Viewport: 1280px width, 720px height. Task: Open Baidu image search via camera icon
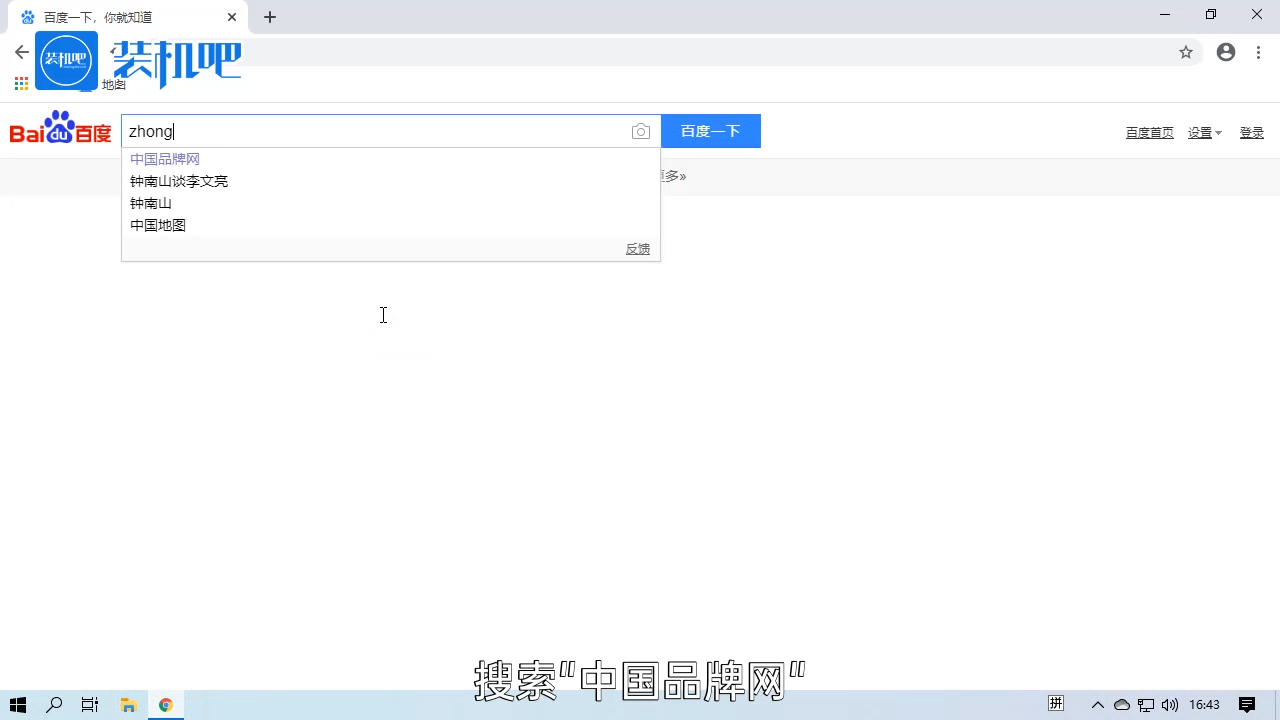[x=641, y=131]
